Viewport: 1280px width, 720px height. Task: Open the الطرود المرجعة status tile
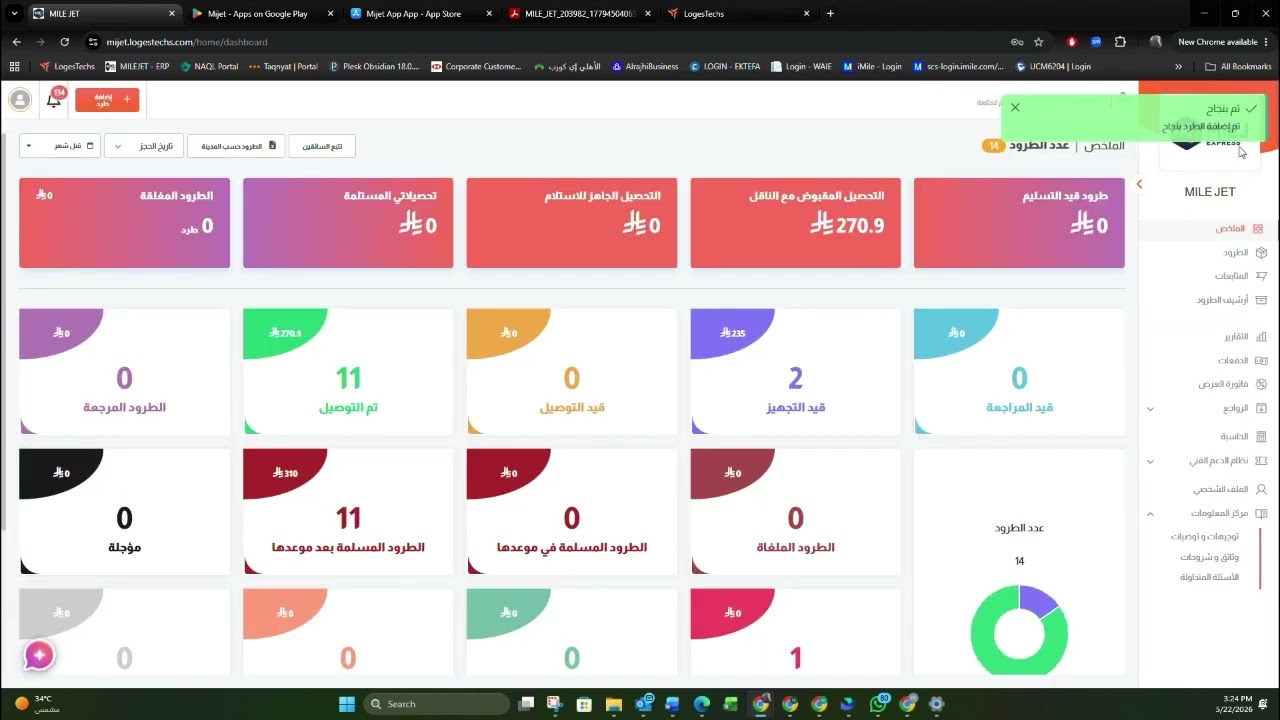tap(124, 371)
